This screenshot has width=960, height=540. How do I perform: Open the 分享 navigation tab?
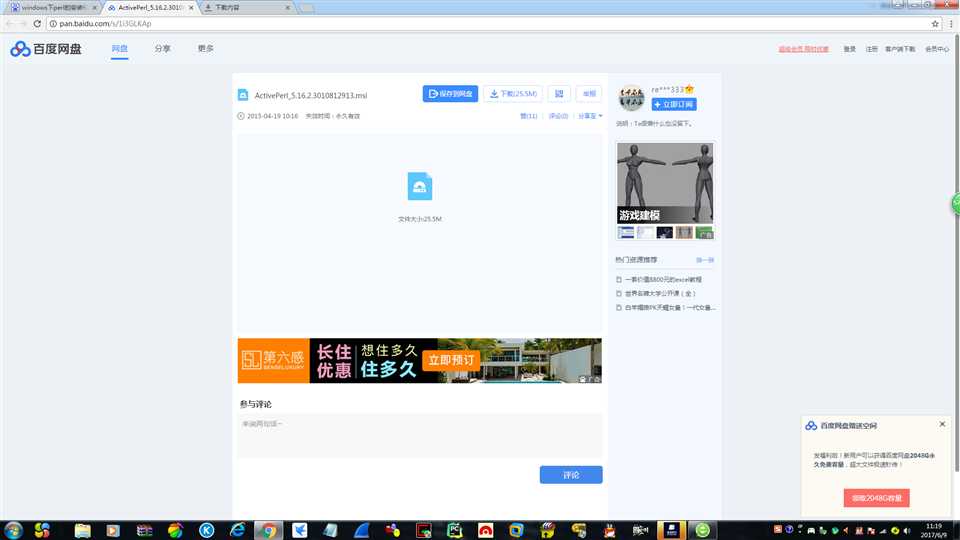[162, 48]
